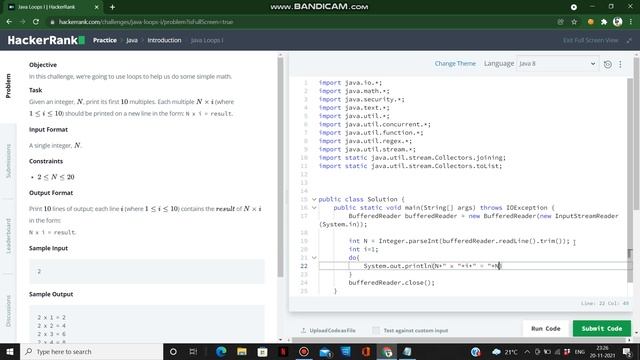This screenshot has width=640, height=360.
Task: Click the collapse arrows icon beside Exit Full Screen
Action: (629, 40)
